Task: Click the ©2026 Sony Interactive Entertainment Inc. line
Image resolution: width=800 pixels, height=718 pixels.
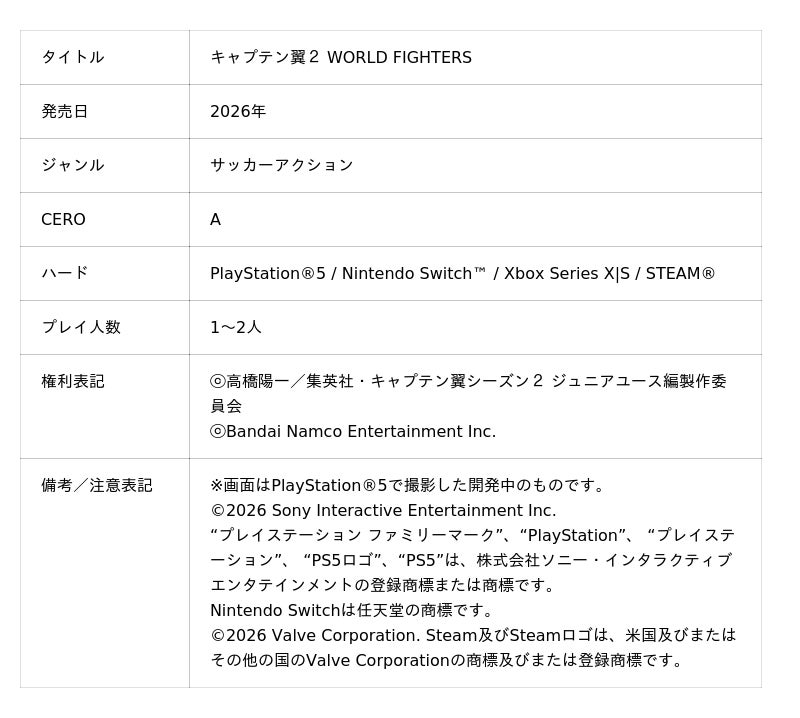Action: 383,510
